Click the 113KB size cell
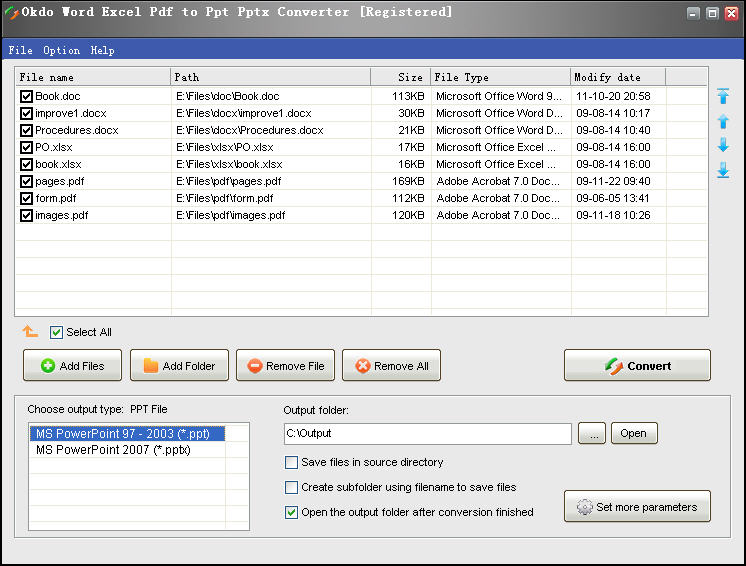Screen dimensions: 746x566 pyautogui.click(x=408, y=97)
